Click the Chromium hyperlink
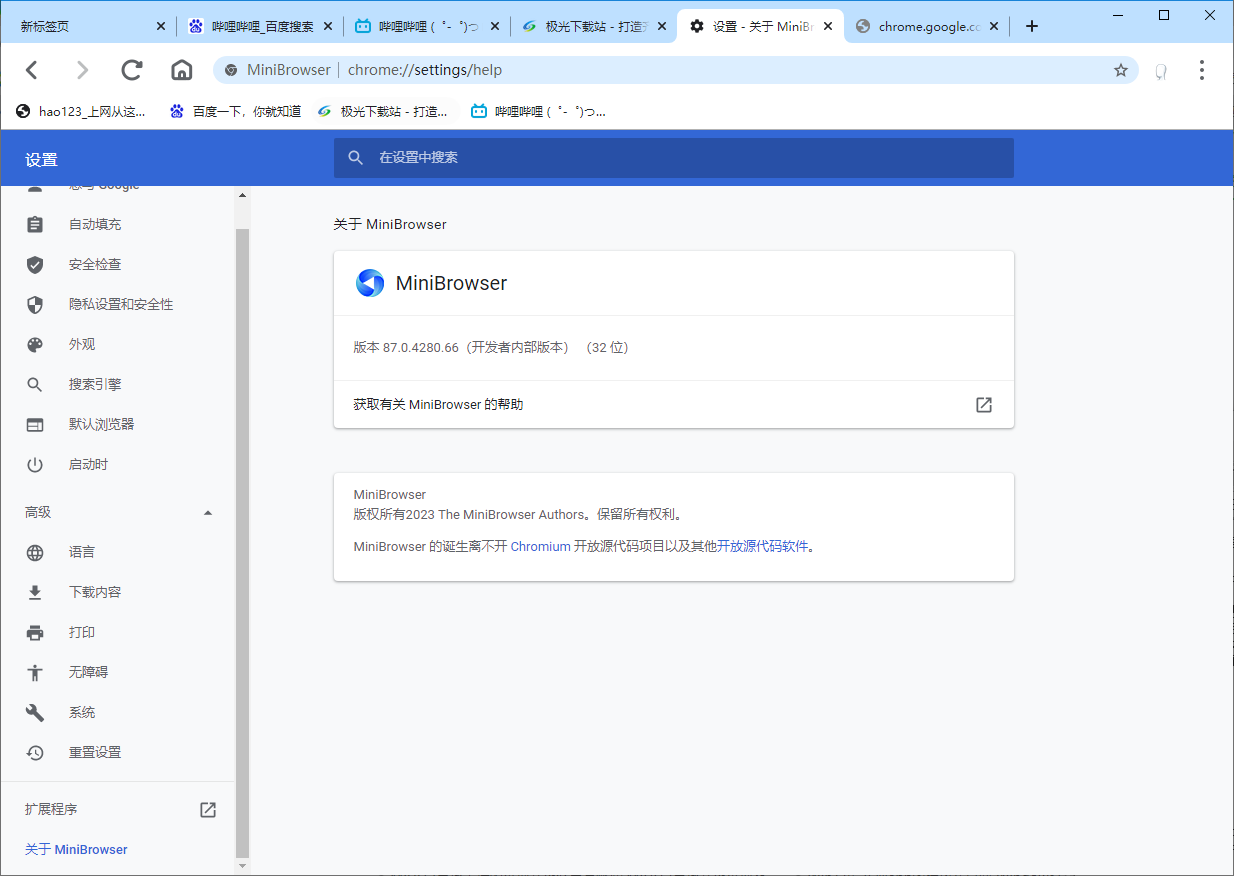Viewport: 1234px width, 876px height. [541, 546]
